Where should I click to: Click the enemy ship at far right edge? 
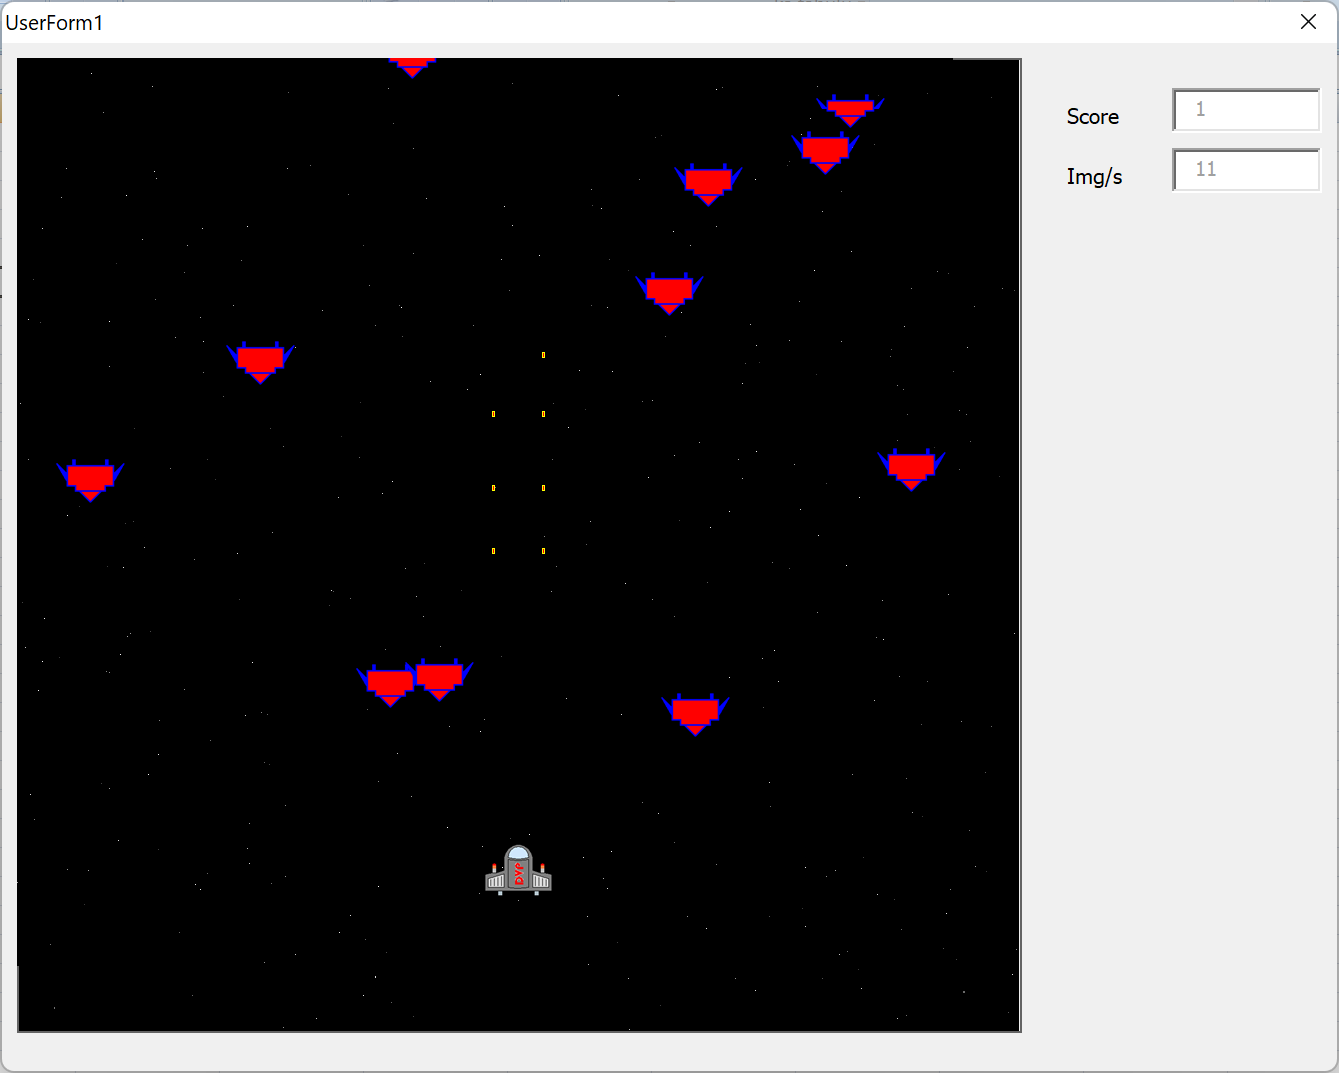point(911,470)
